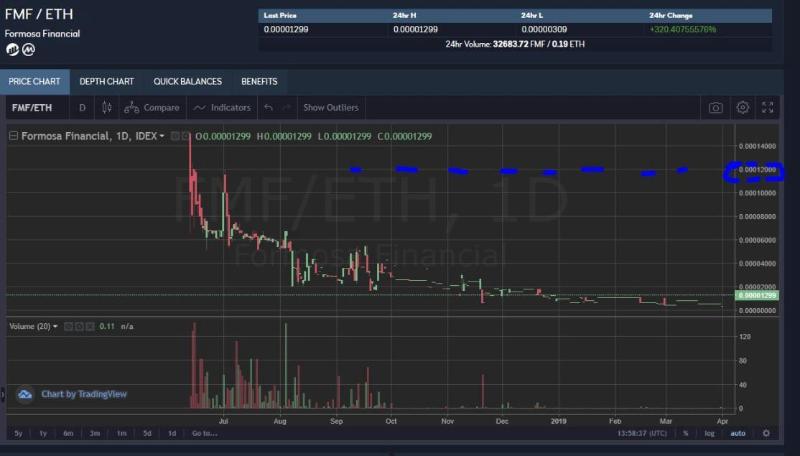Toggle auto scale mode
The width and height of the screenshot is (800, 456).
coord(738,433)
